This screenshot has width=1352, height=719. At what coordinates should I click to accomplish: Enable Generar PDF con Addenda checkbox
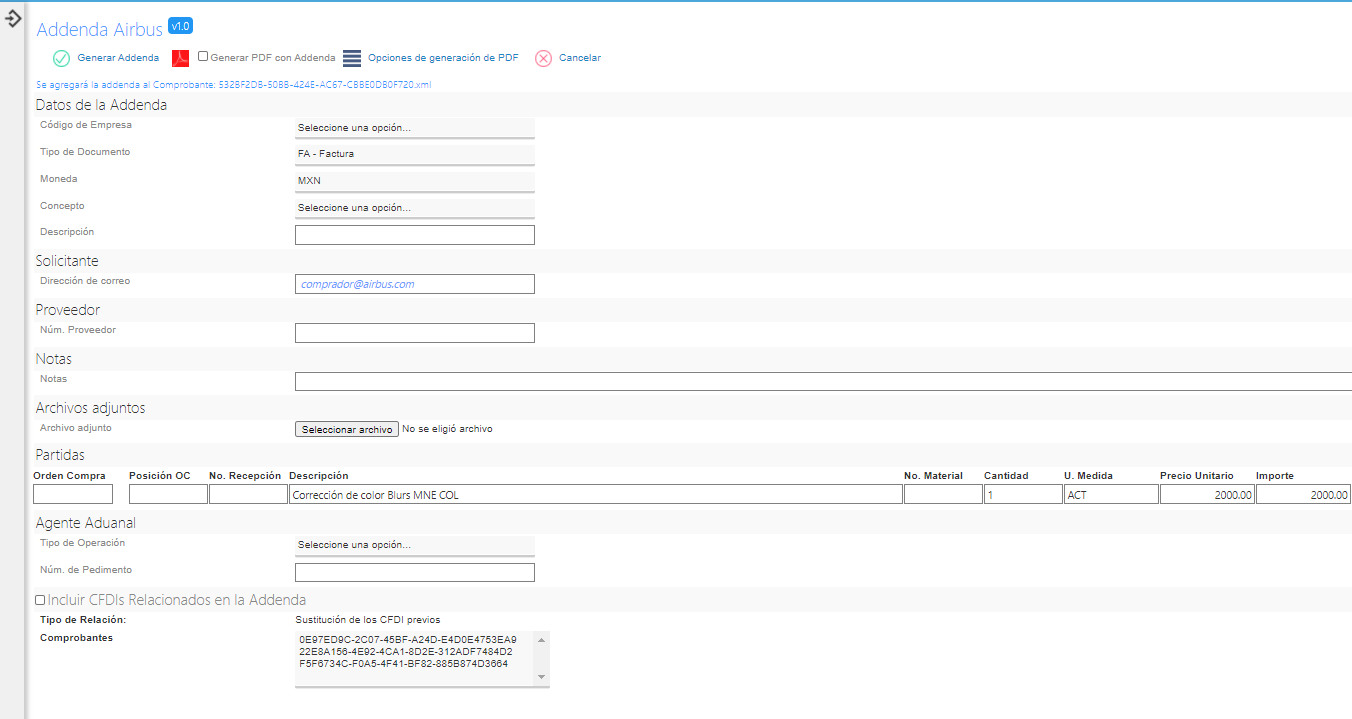[x=203, y=57]
